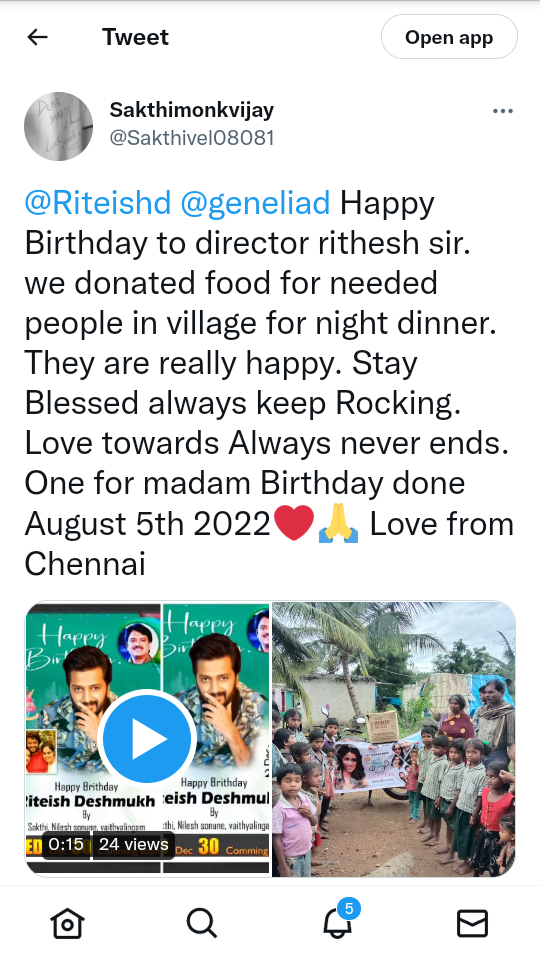
Task: Open the village children photo
Action: (x=394, y=739)
